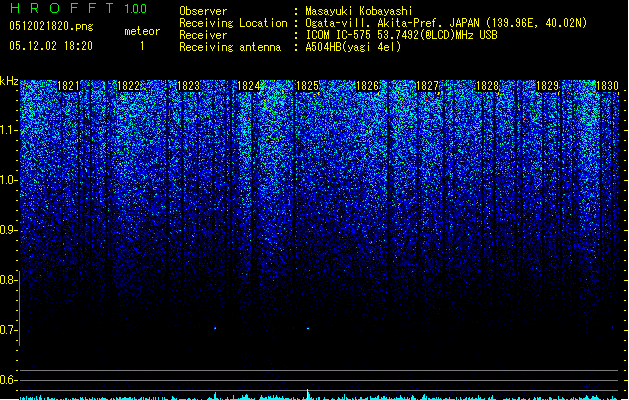629x400 pixels.
Task: Click the 'Receiving antenna' label
Action: pos(230,47)
